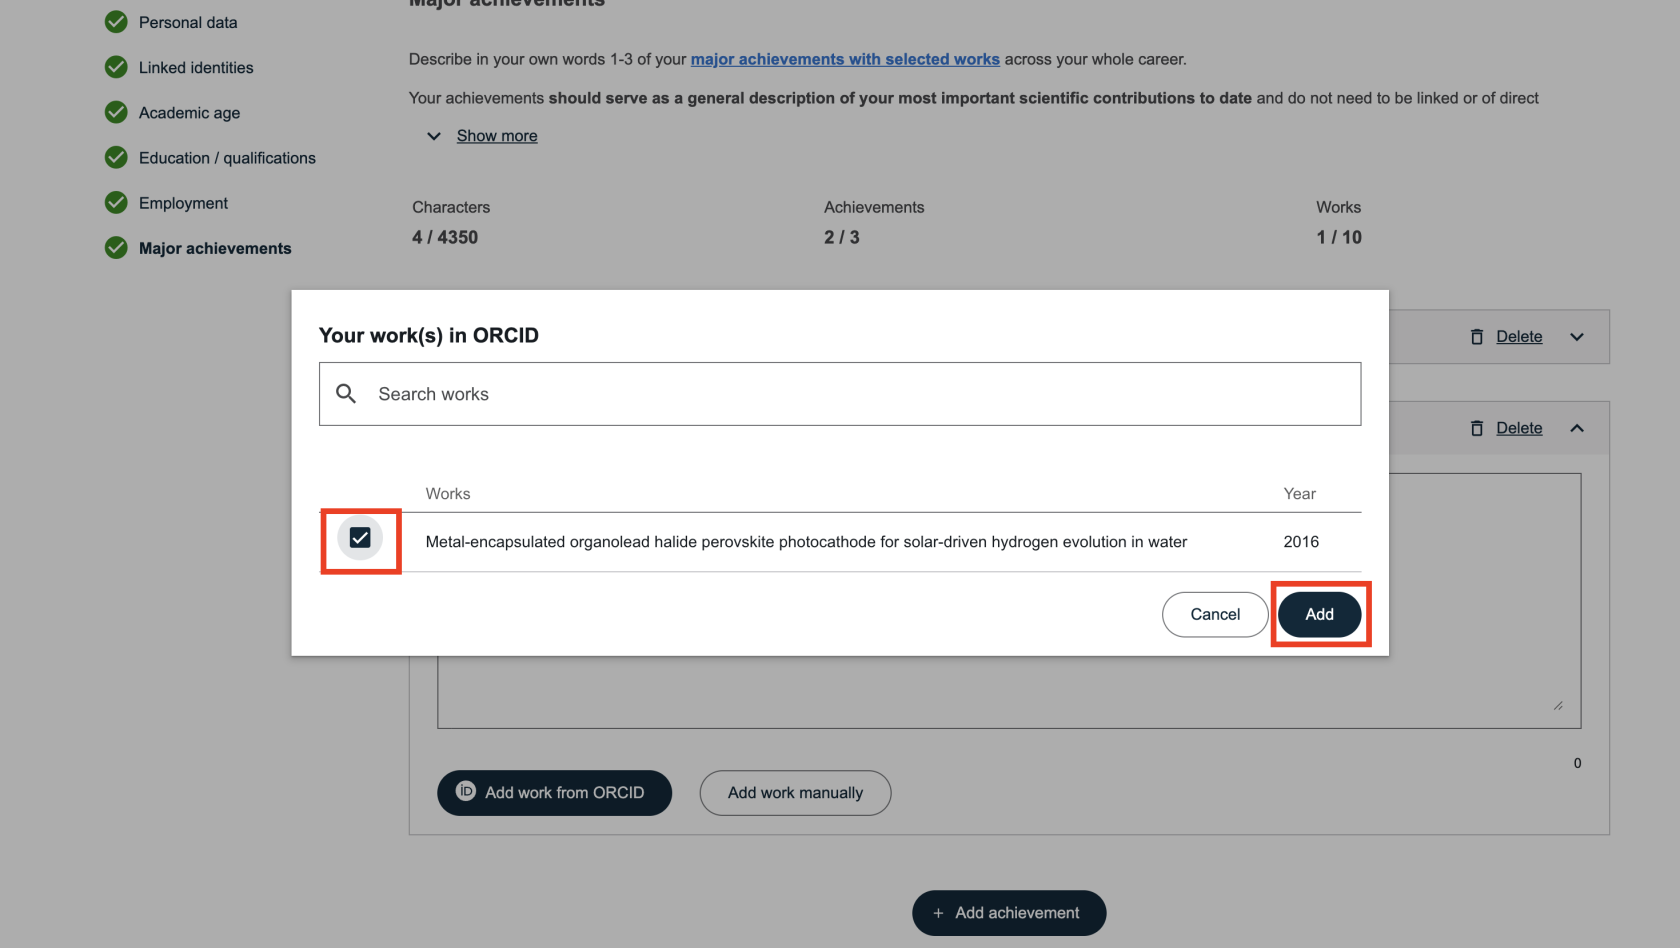Image resolution: width=1680 pixels, height=948 pixels.
Task: Go to the Personal data section
Action: pos(188,22)
